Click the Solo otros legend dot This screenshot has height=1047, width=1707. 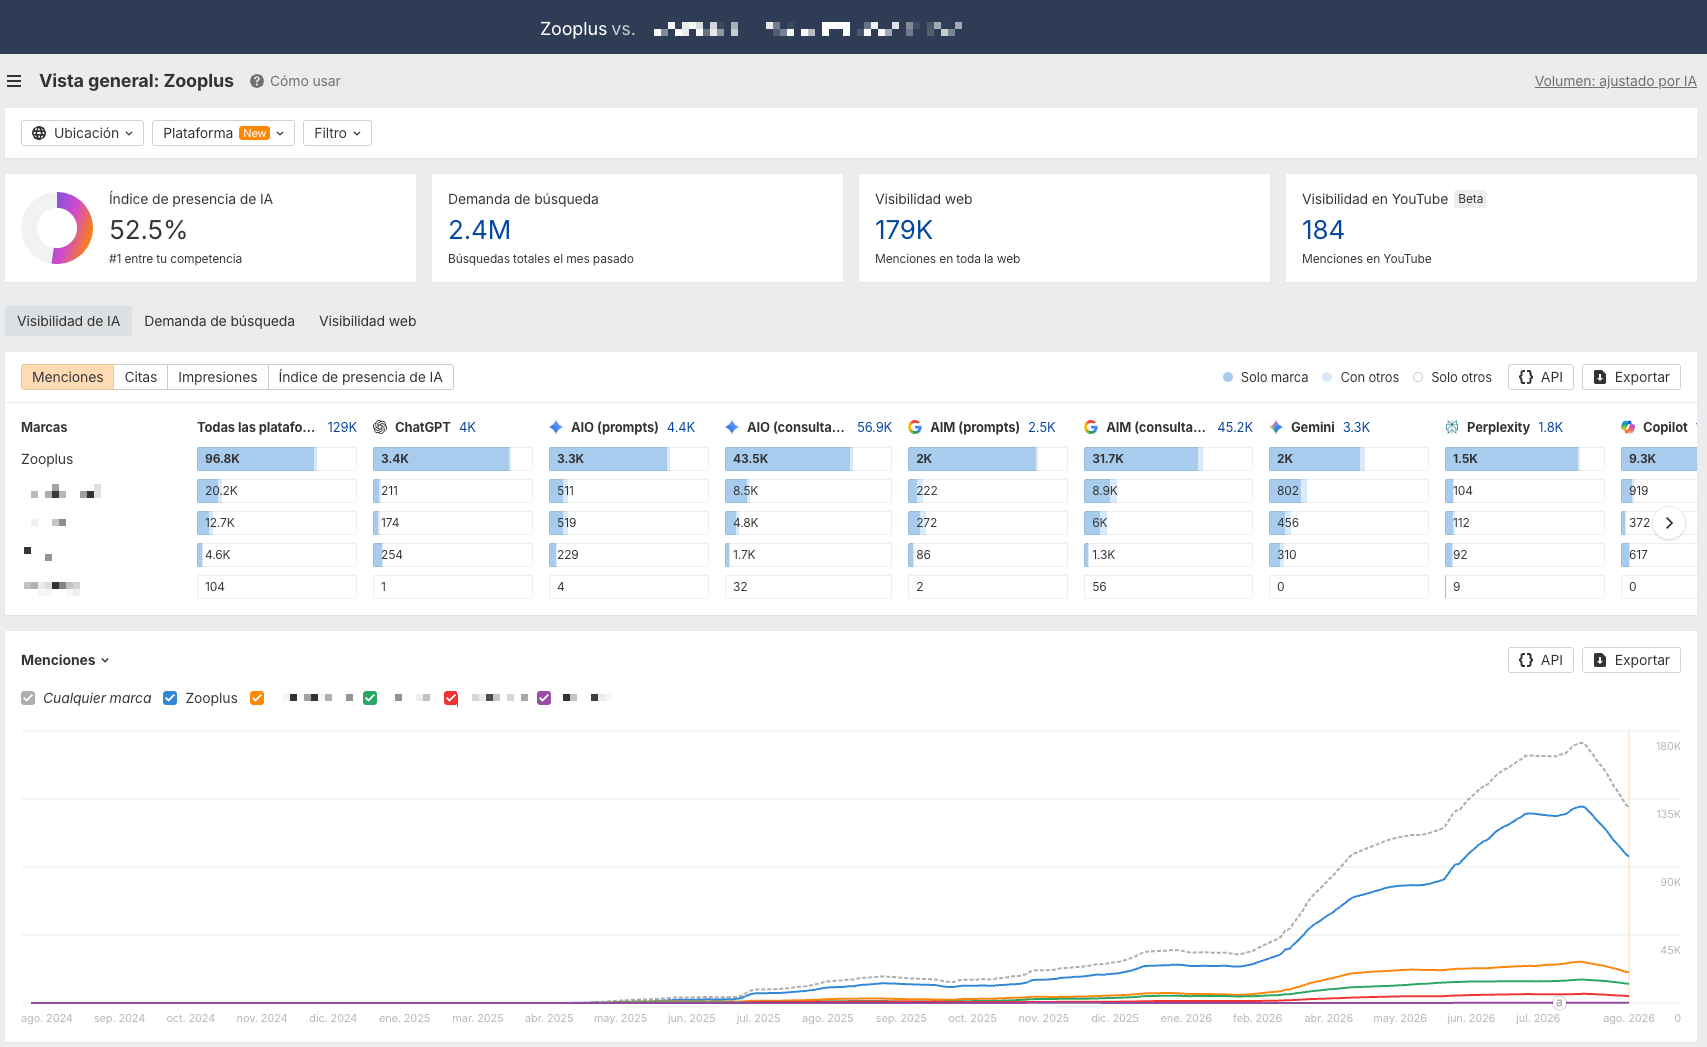coord(1418,377)
